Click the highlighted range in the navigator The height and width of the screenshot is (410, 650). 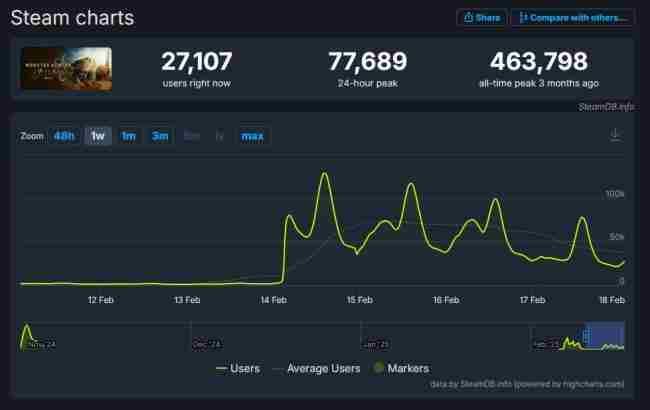[x=605, y=336]
